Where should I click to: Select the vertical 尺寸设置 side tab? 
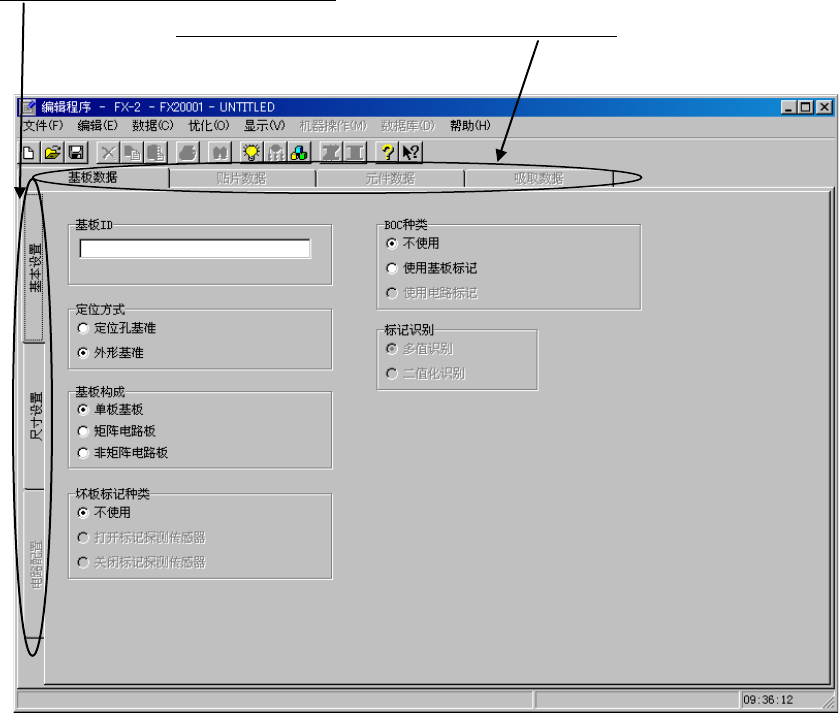click(x=34, y=416)
